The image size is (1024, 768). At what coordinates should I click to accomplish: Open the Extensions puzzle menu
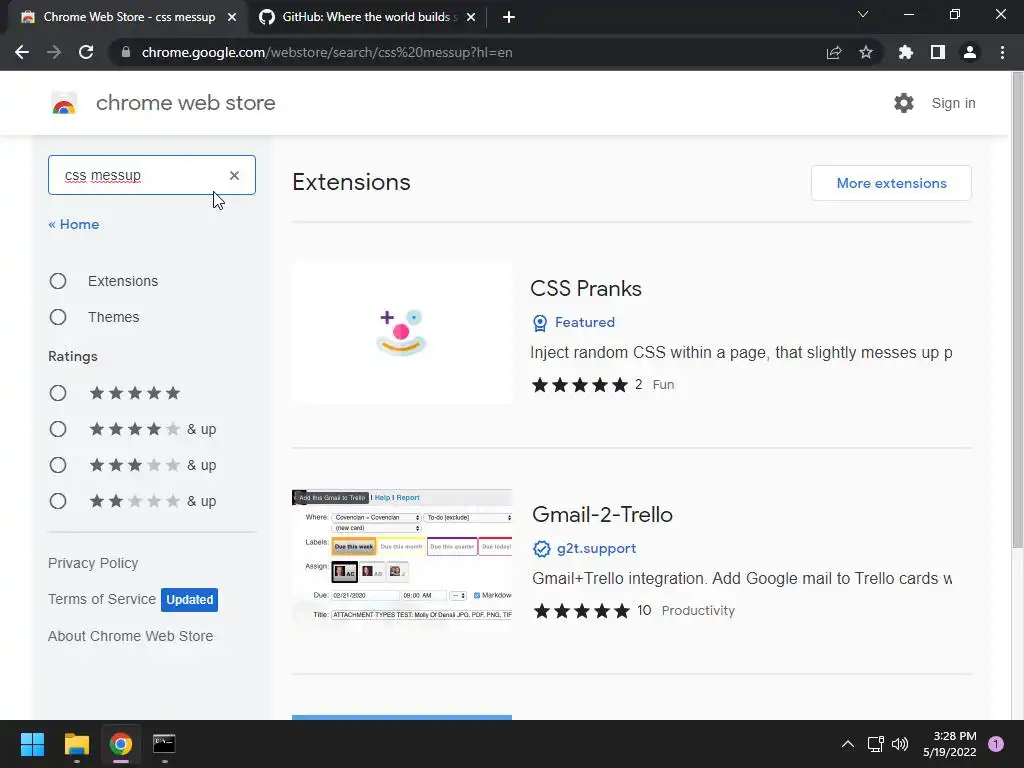(906, 52)
